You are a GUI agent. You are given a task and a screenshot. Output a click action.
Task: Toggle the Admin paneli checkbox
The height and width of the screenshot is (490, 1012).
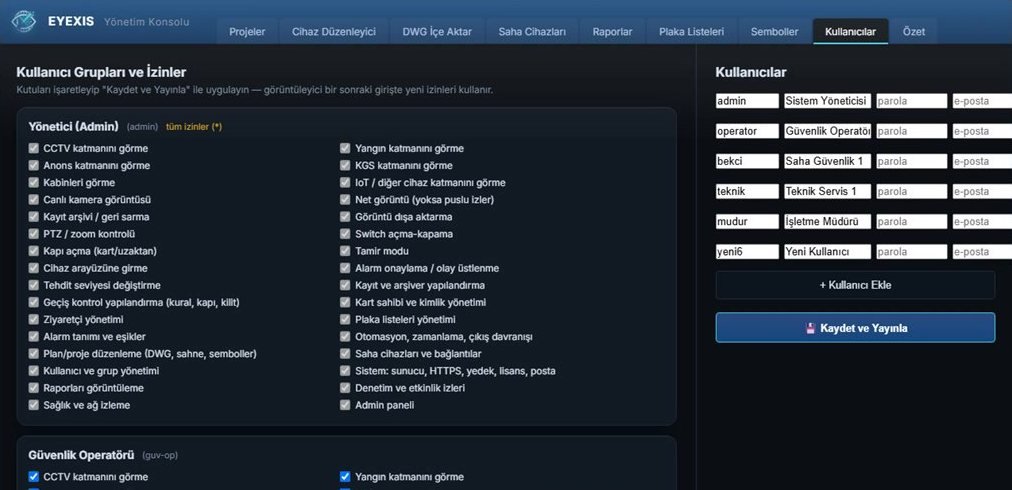coord(345,405)
